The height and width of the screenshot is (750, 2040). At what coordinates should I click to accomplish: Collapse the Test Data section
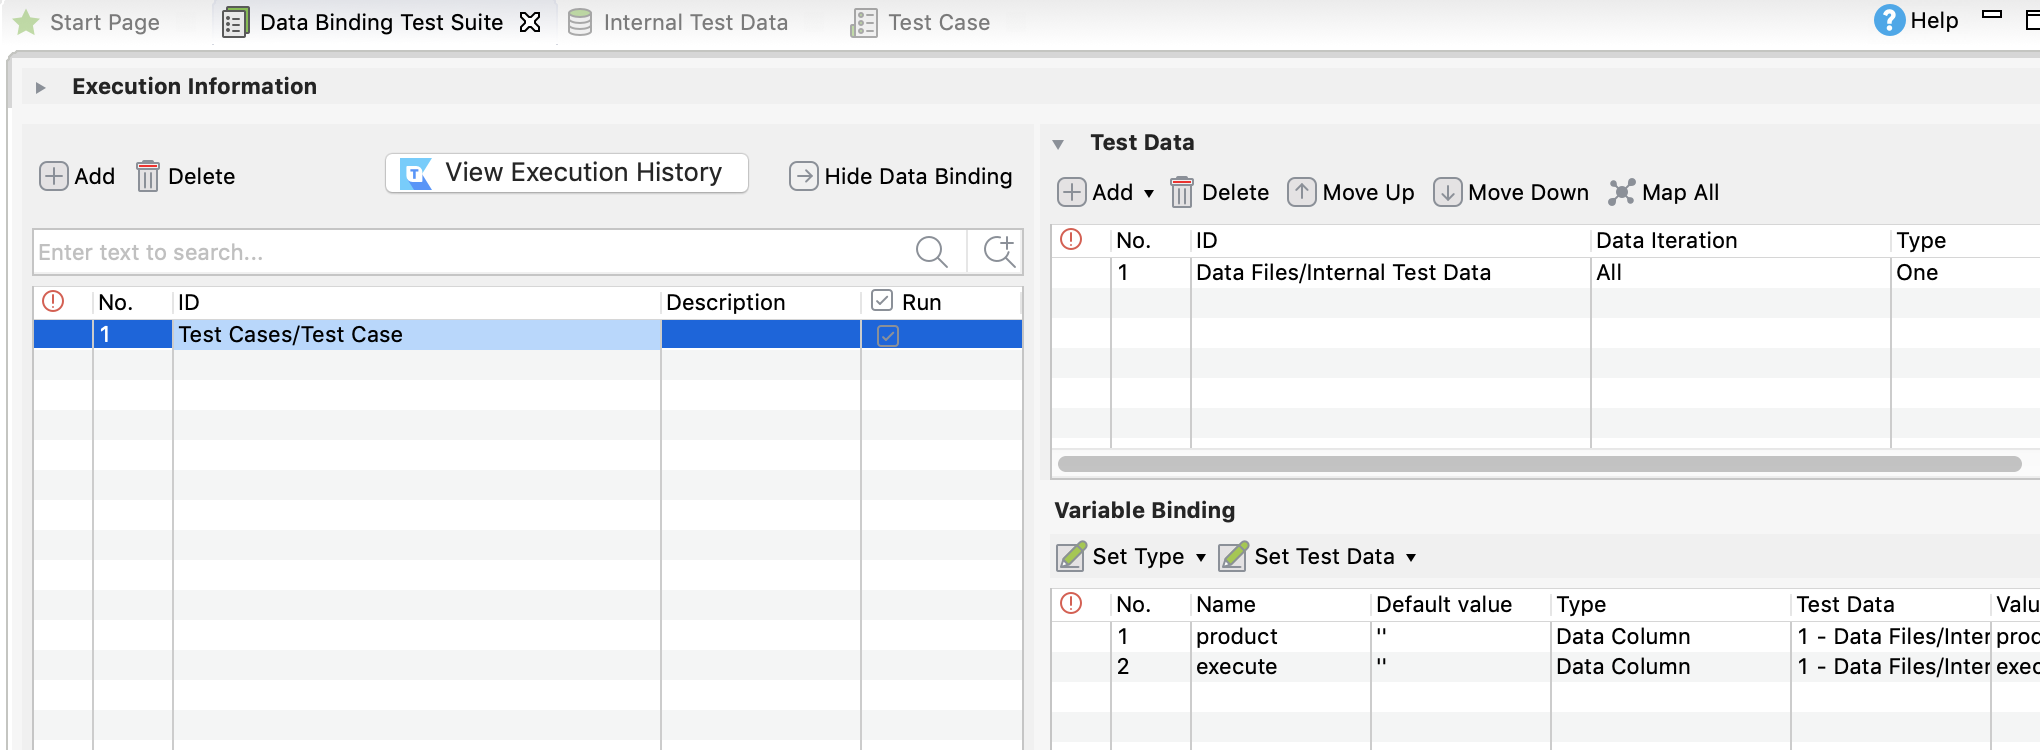coord(1058,144)
